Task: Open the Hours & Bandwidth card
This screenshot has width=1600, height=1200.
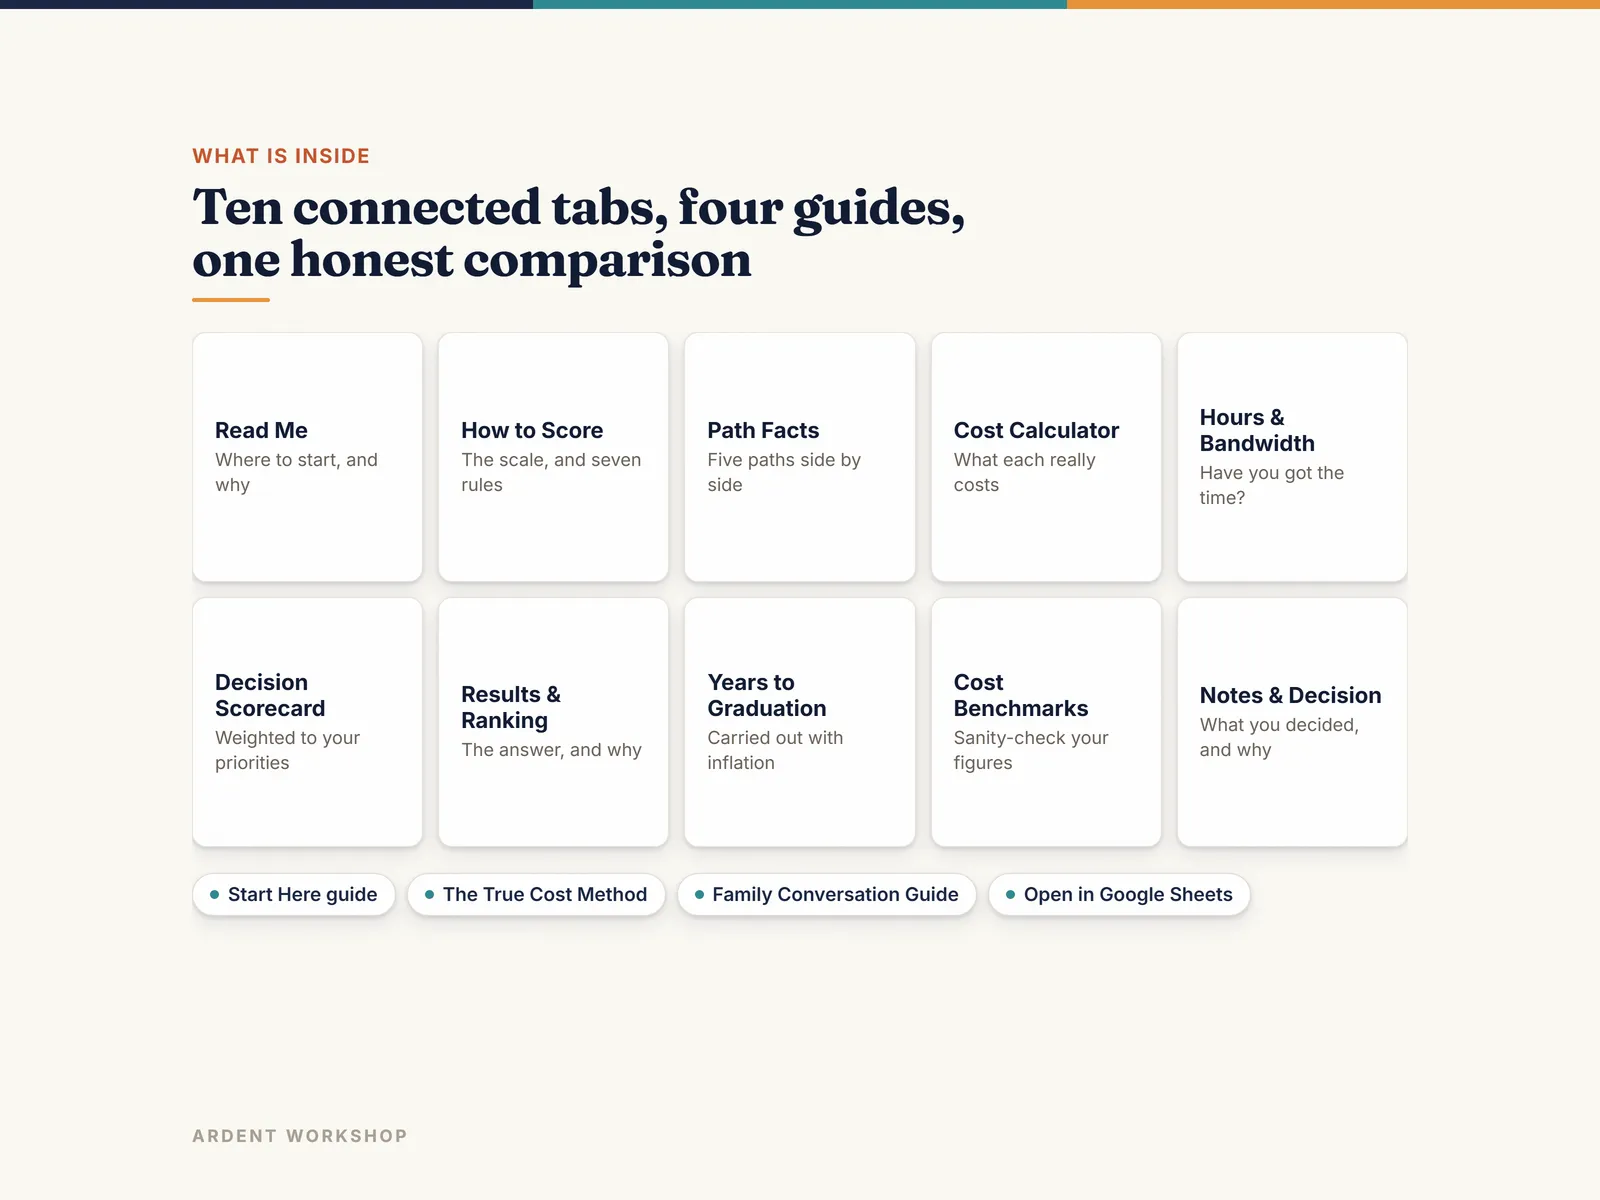Action: click(1292, 457)
